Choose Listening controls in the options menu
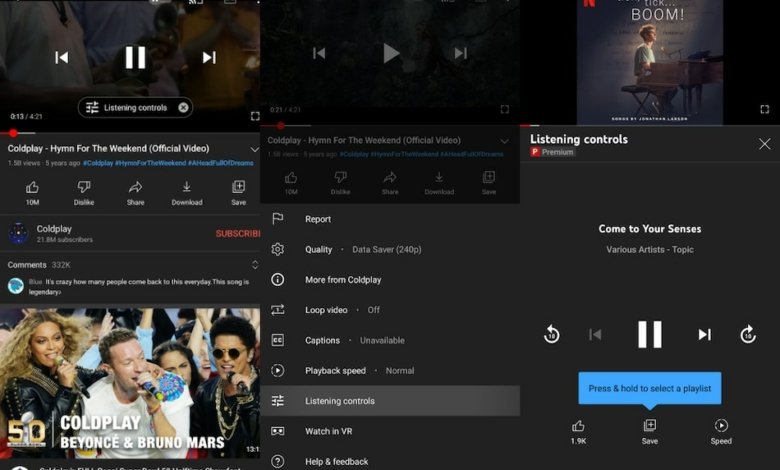The height and width of the screenshot is (470, 780). [390, 401]
